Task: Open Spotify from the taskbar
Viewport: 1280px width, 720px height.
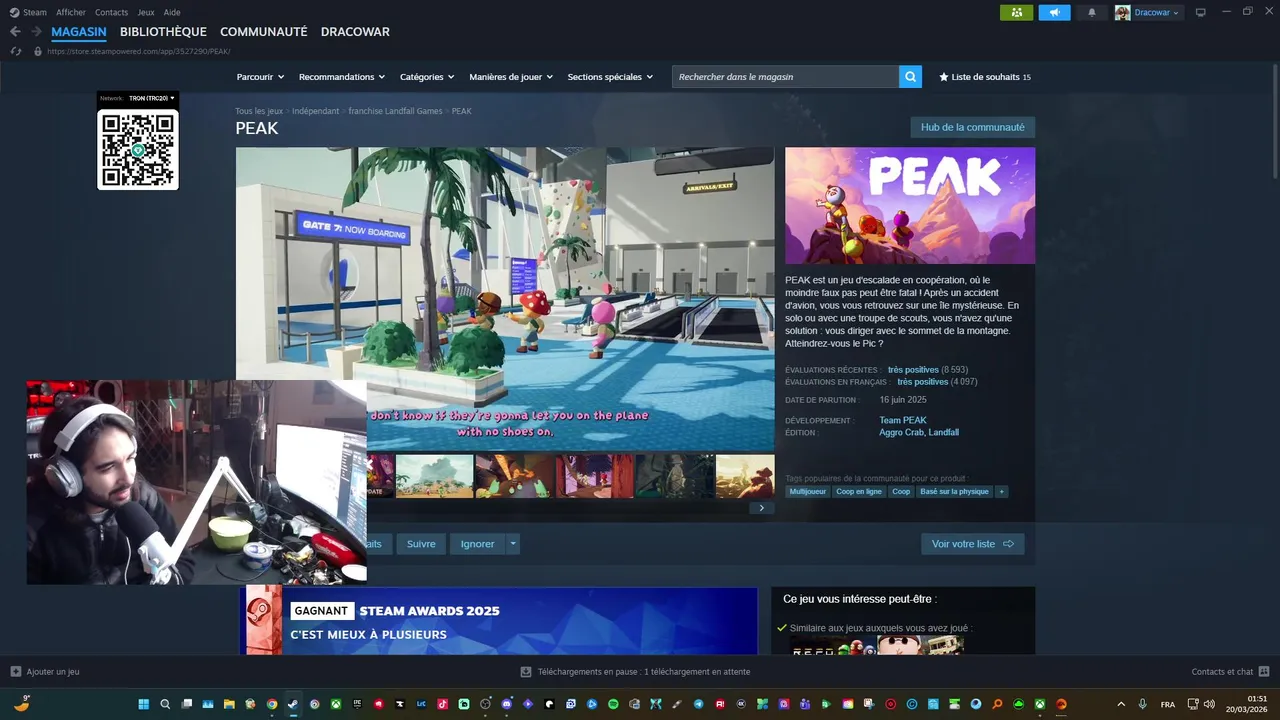Action: coord(613,704)
